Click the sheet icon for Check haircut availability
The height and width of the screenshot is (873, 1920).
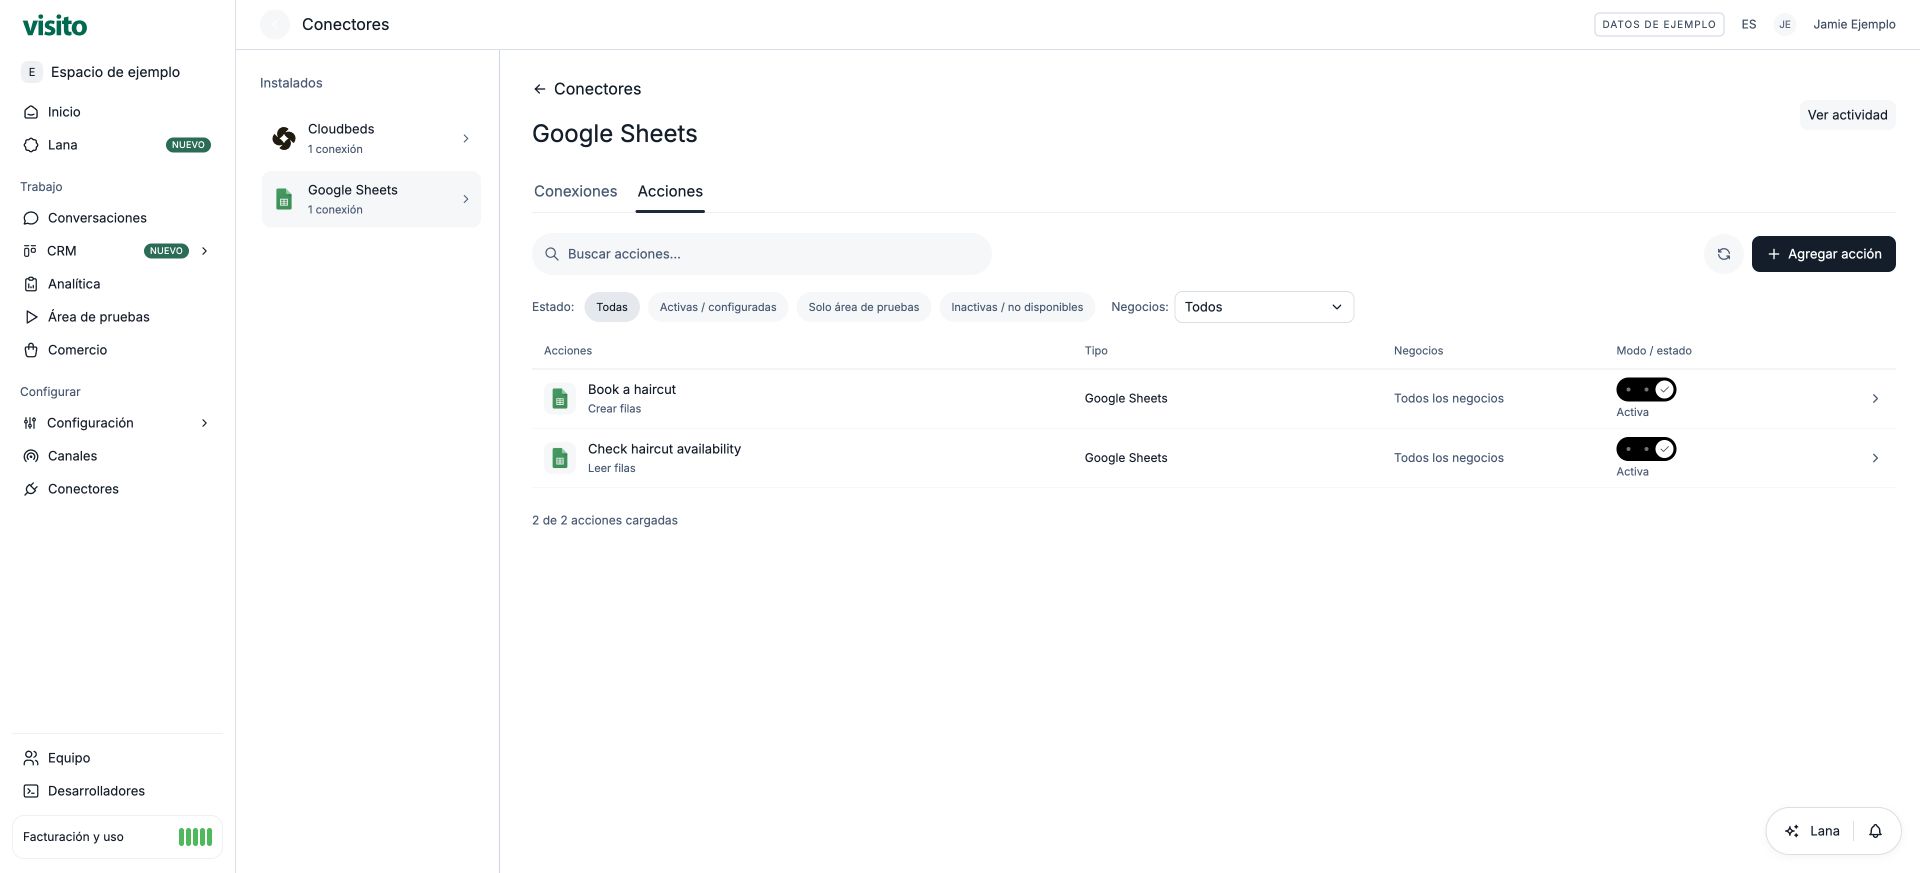(560, 458)
